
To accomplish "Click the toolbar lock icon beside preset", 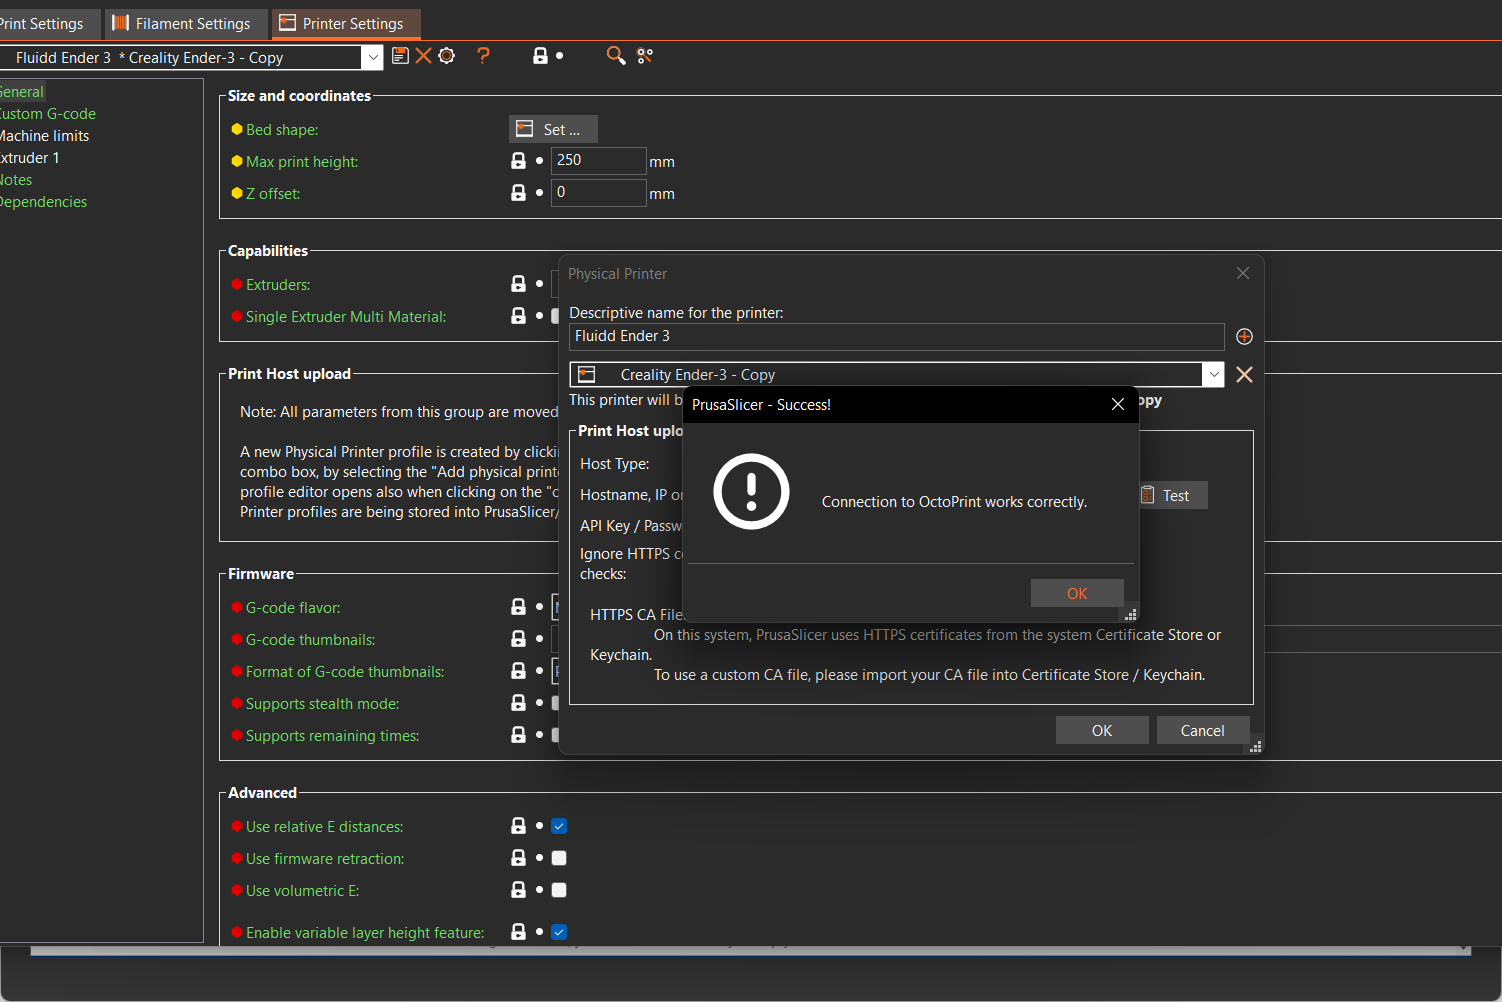I will [540, 56].
